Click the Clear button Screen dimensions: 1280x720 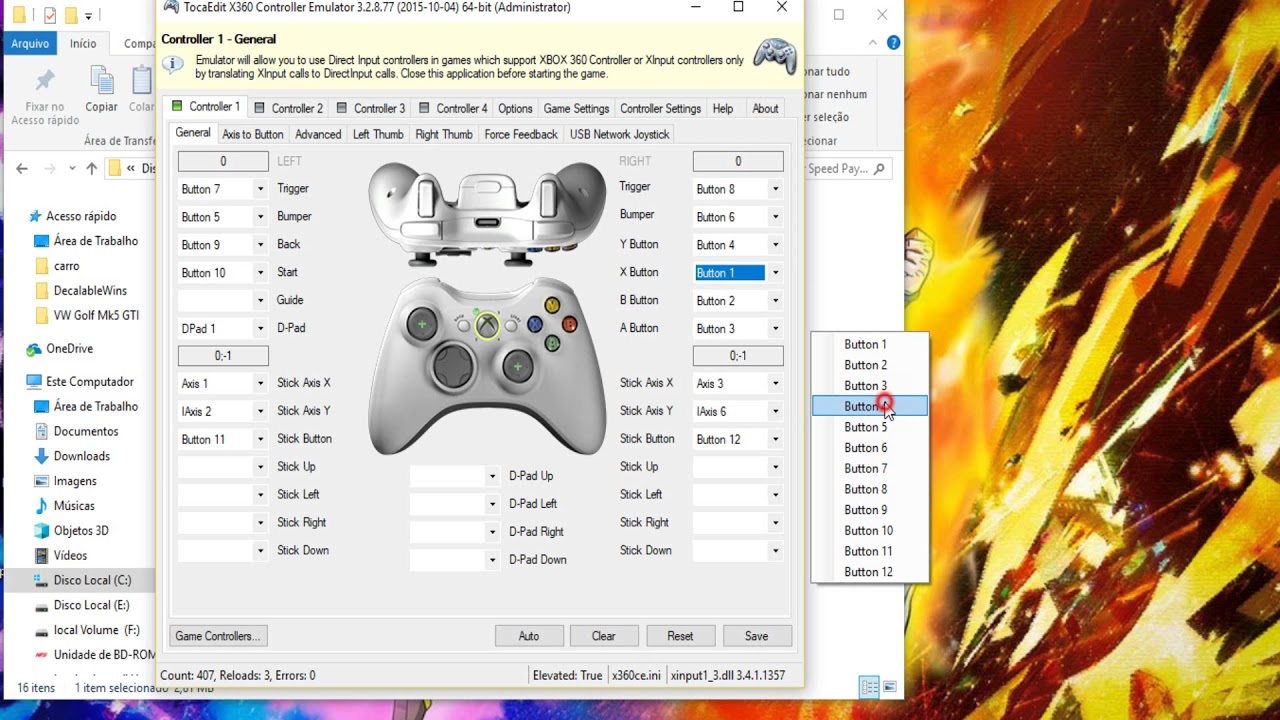[x=604, y=636]
